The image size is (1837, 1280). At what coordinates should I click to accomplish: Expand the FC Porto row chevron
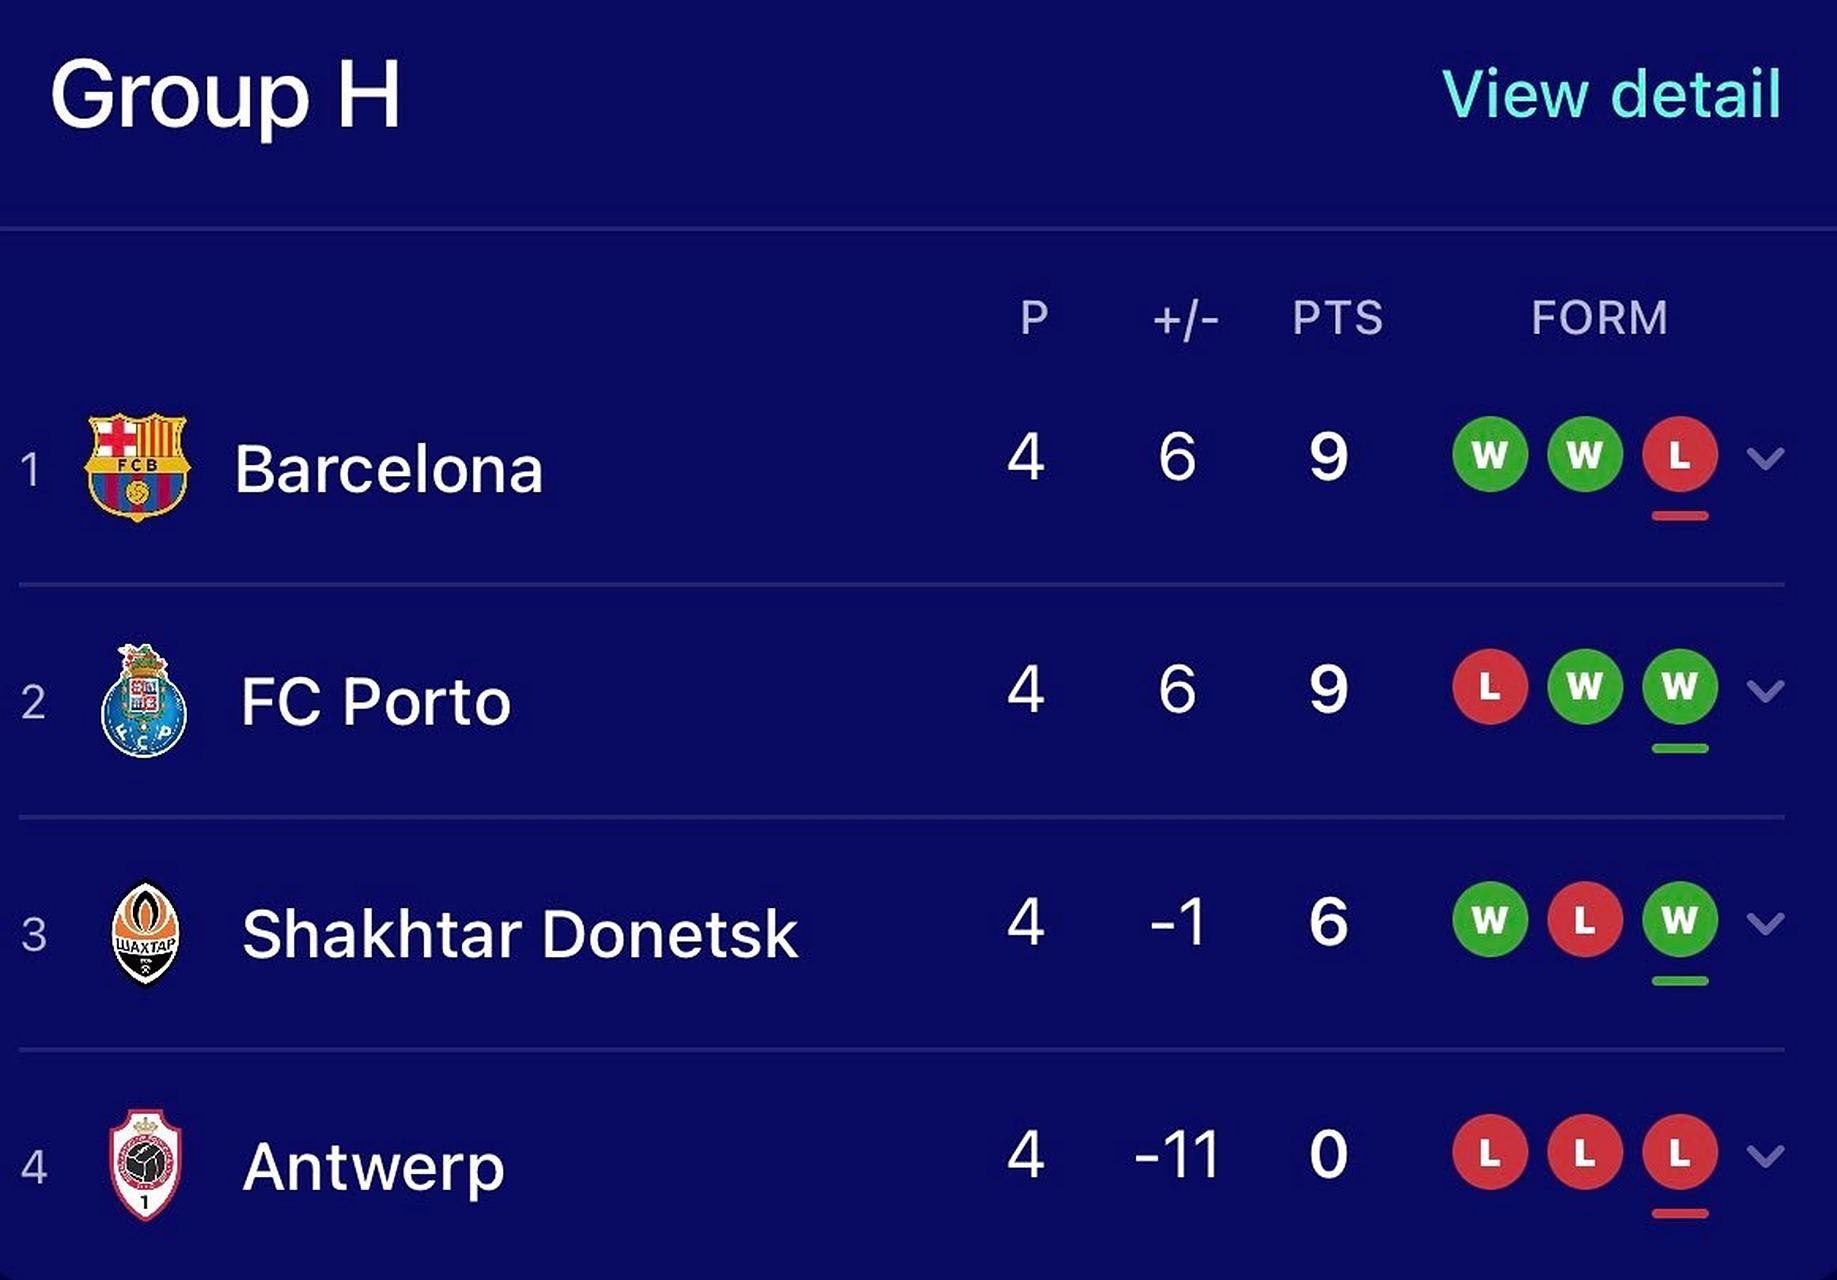[x=1765, y=690]
